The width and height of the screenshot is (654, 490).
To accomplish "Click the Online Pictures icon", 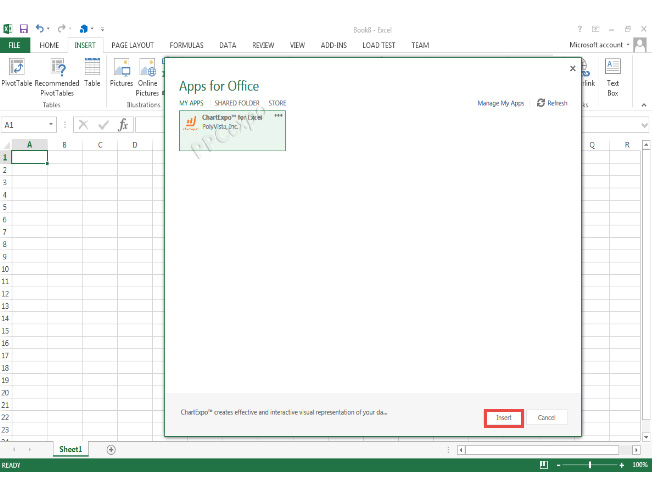I will click(x=148, y=67).
